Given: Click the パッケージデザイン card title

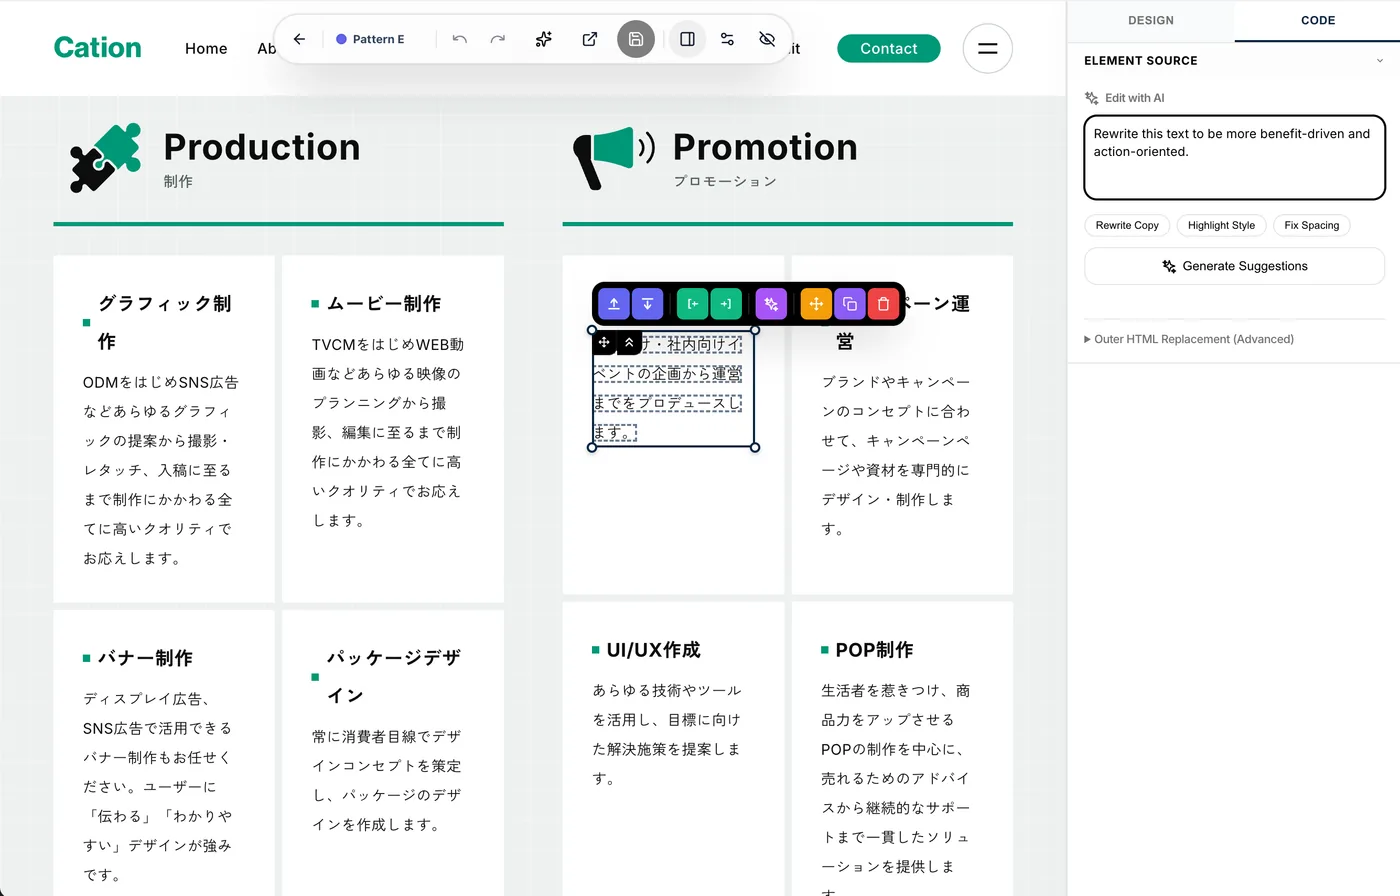Looking at the screenshot, I should point(394,676).
